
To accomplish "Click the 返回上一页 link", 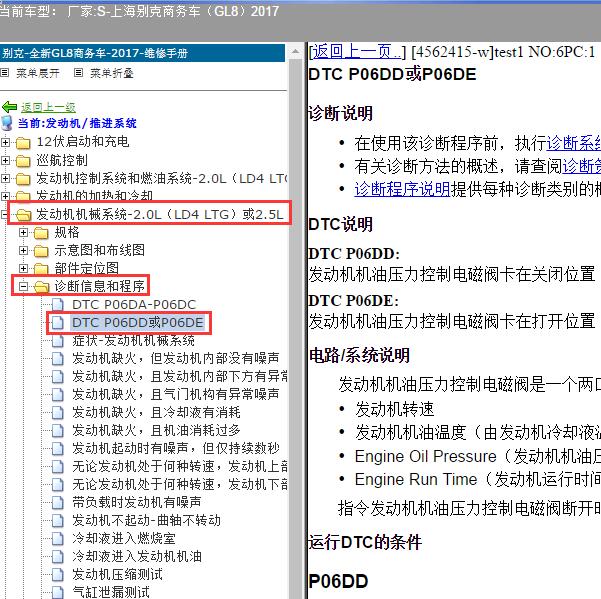I will coord(357,52).
